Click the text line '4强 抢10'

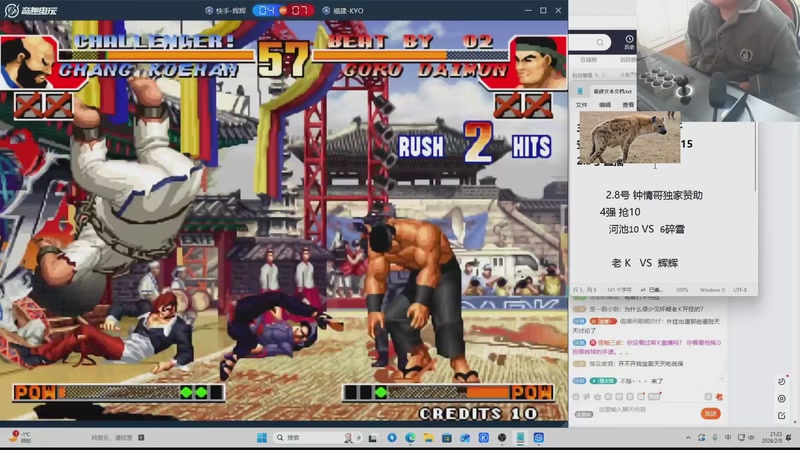[620, 212]
